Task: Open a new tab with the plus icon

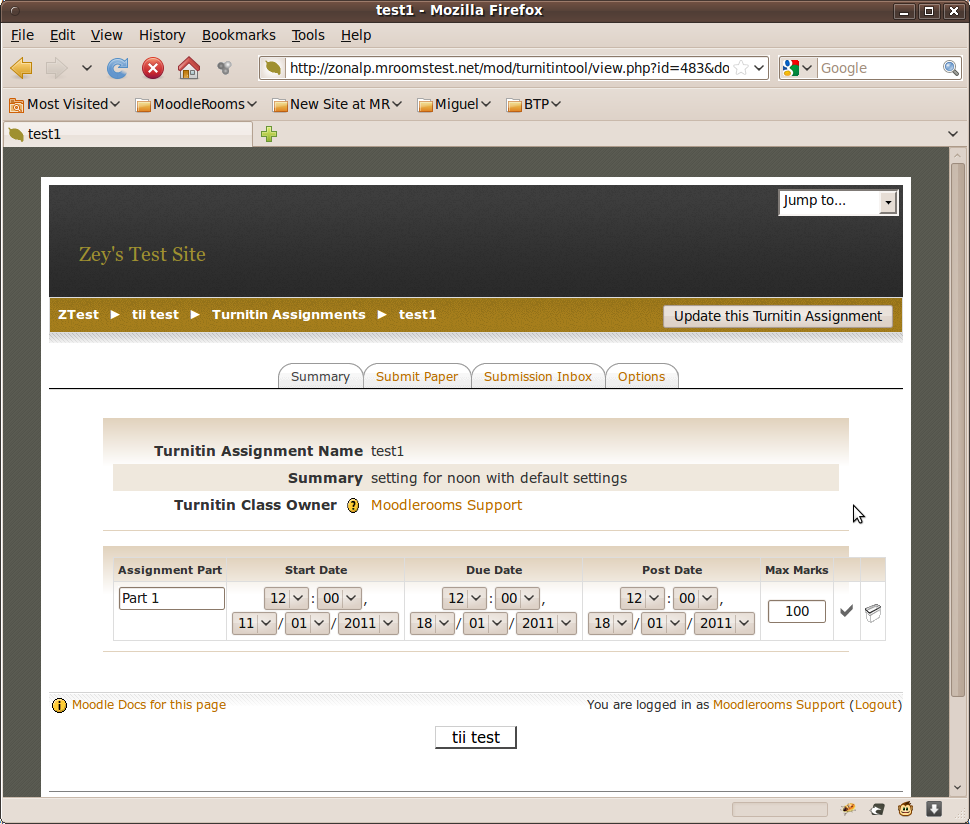Action: (x=268, y=134)
